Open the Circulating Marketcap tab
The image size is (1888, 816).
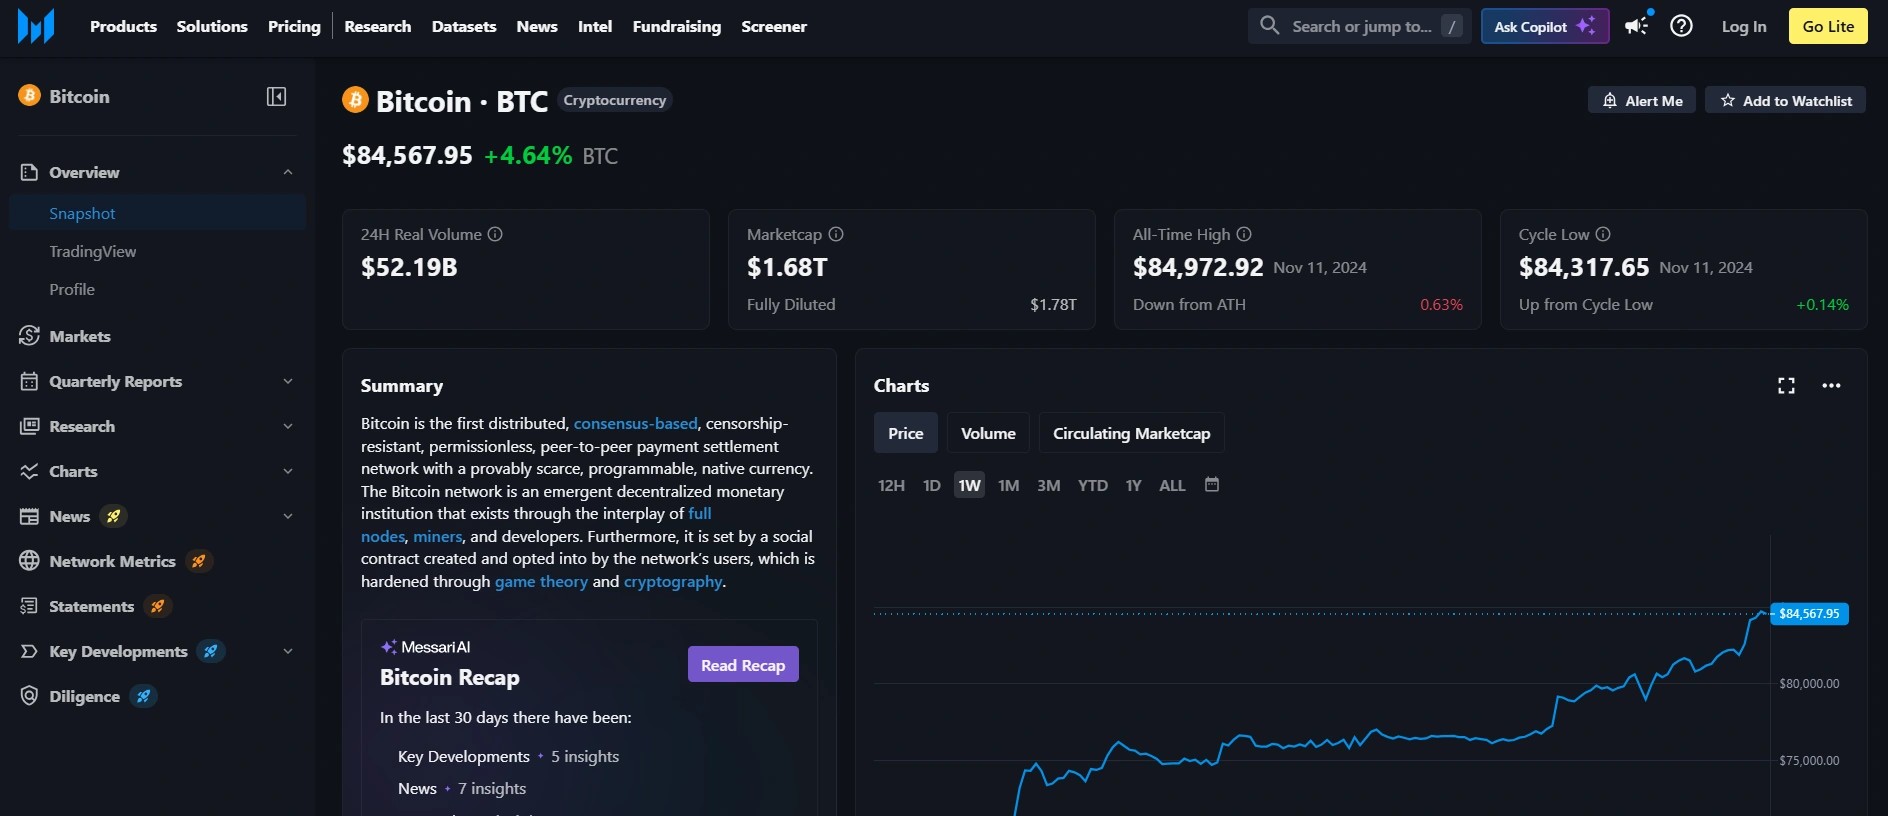(x=1131, y=433)
